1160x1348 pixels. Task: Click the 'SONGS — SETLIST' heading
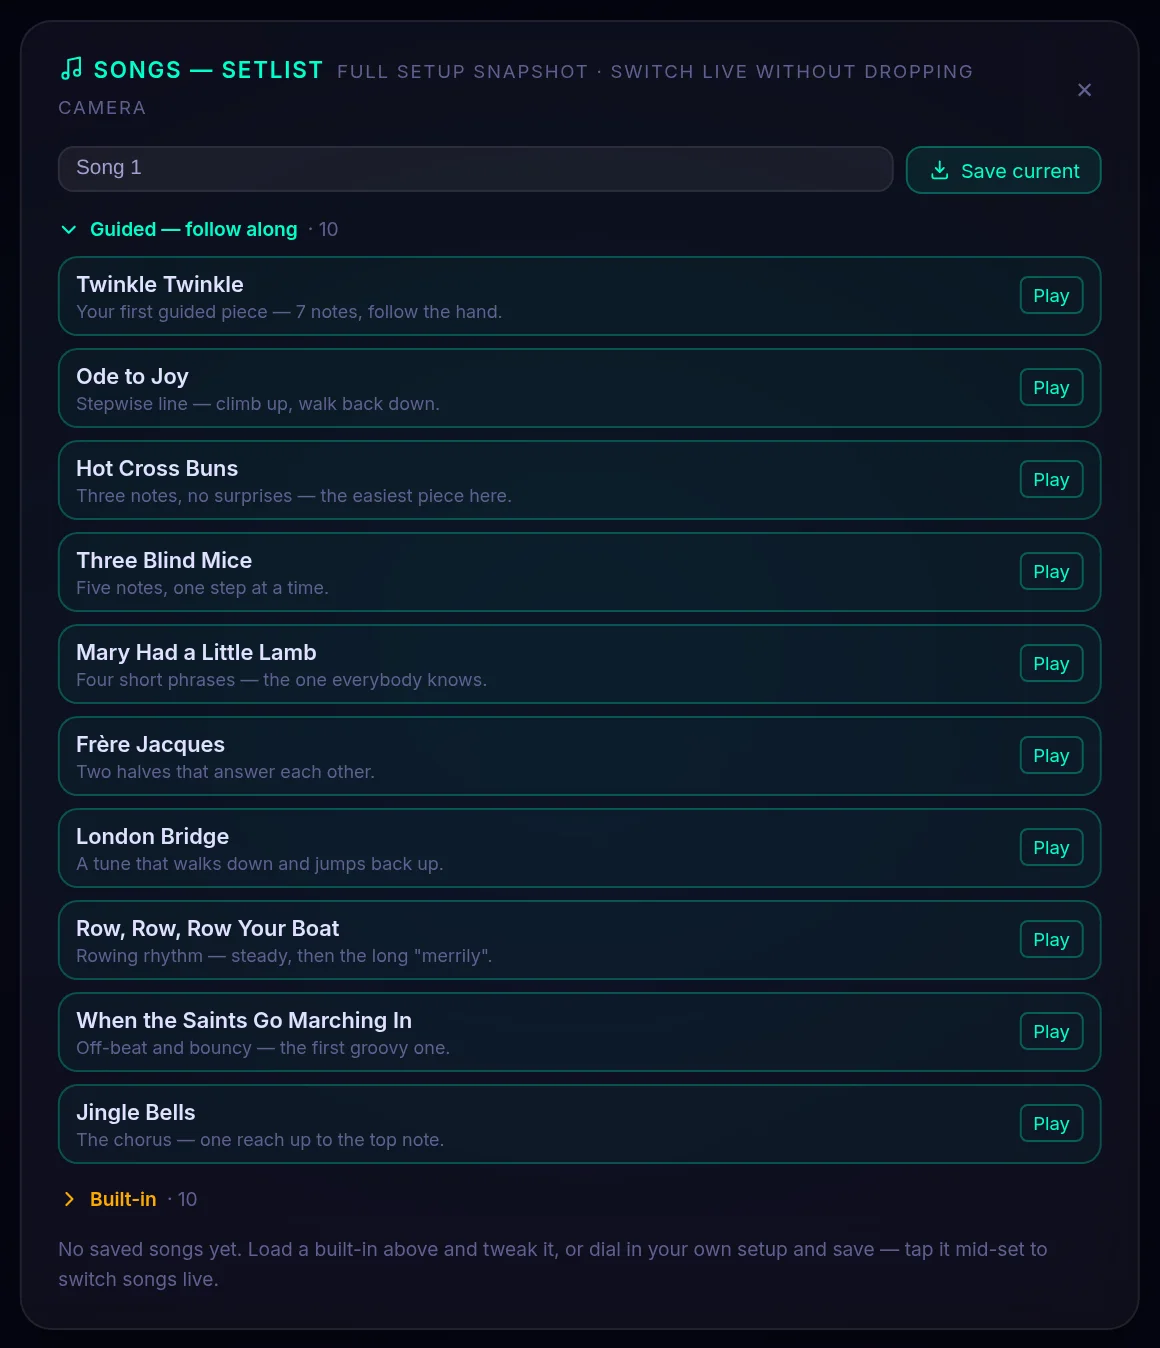tap(208, 70)
